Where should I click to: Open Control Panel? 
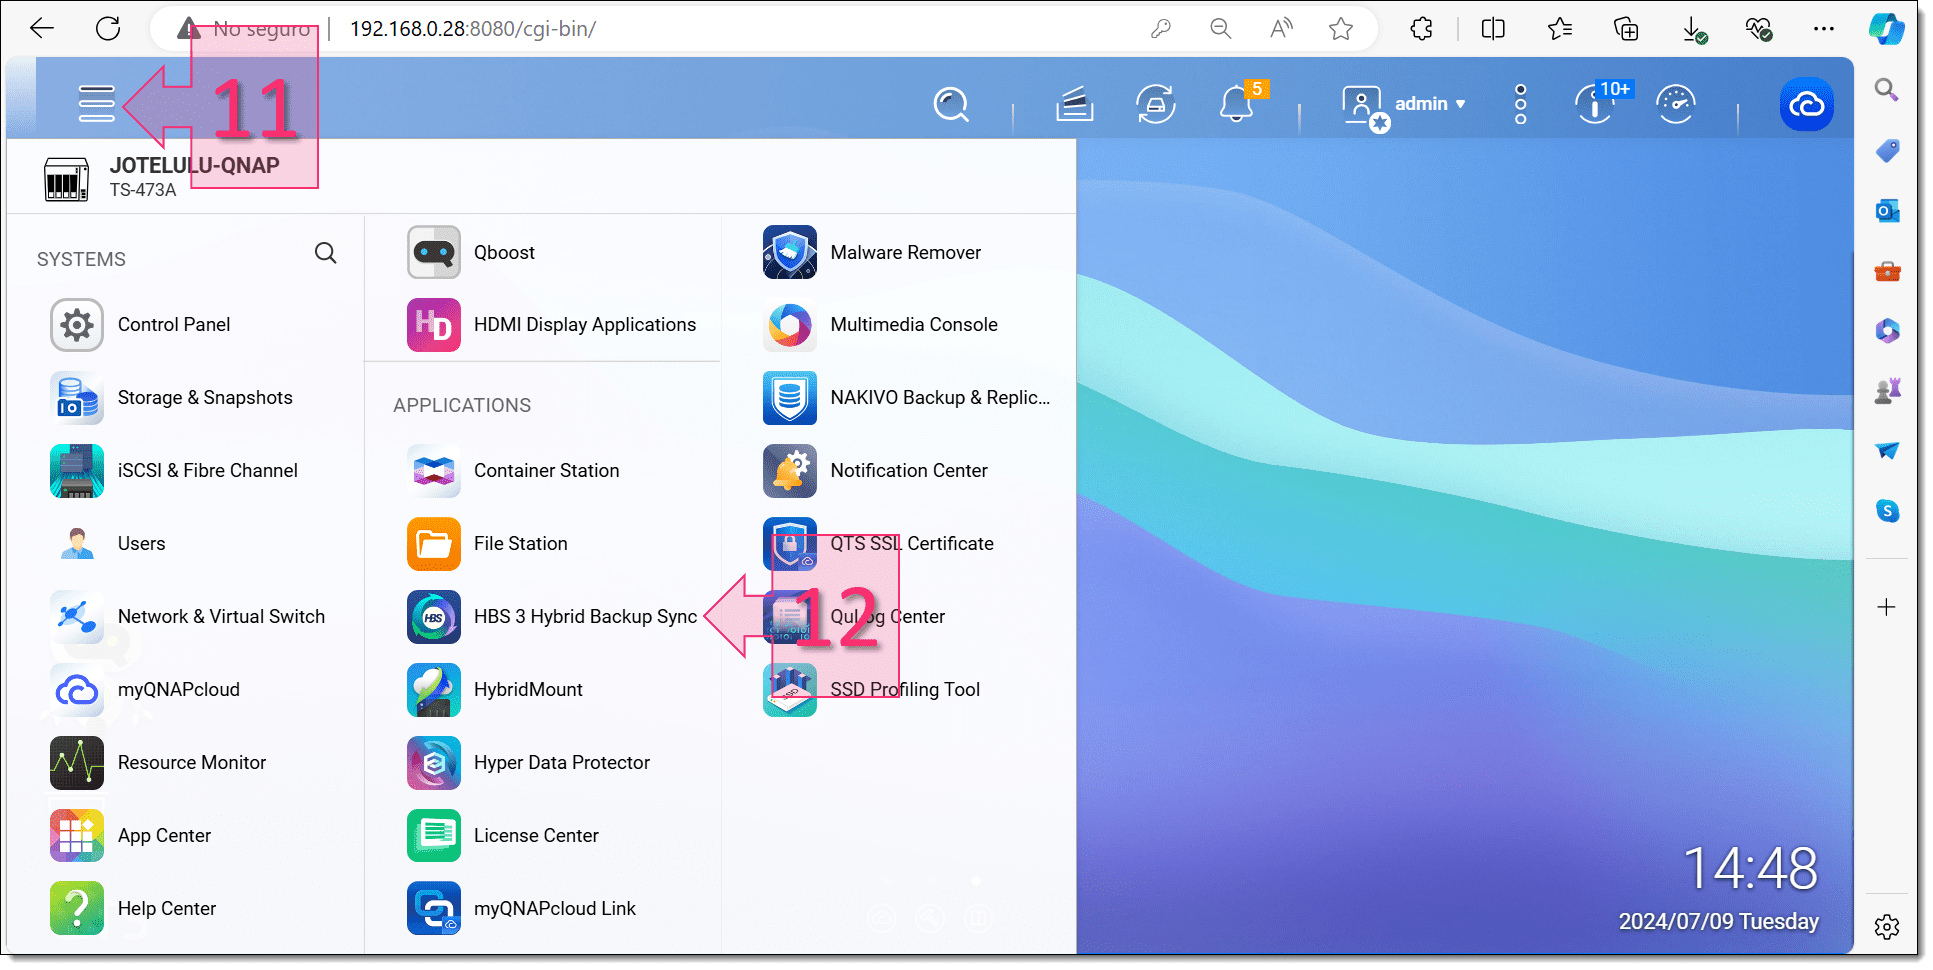[141, 325]
